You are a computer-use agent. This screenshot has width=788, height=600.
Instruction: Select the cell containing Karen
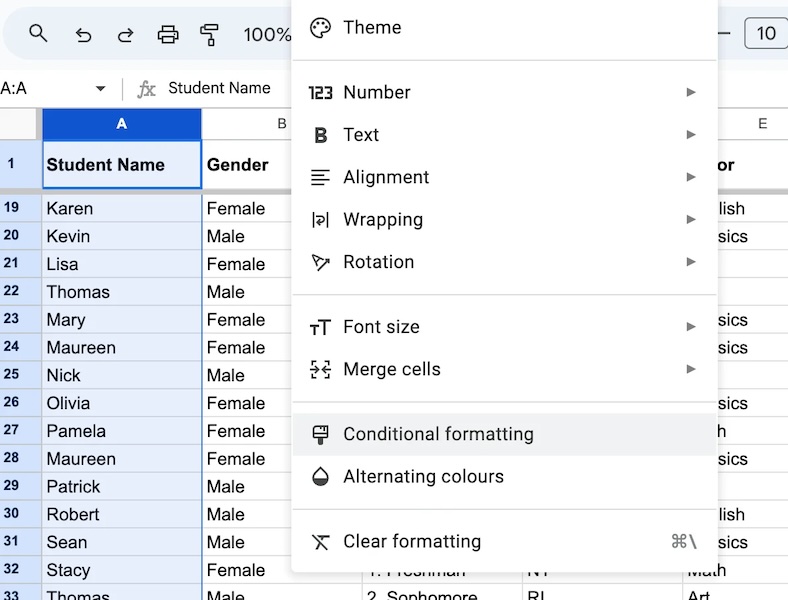click(122, 209)
